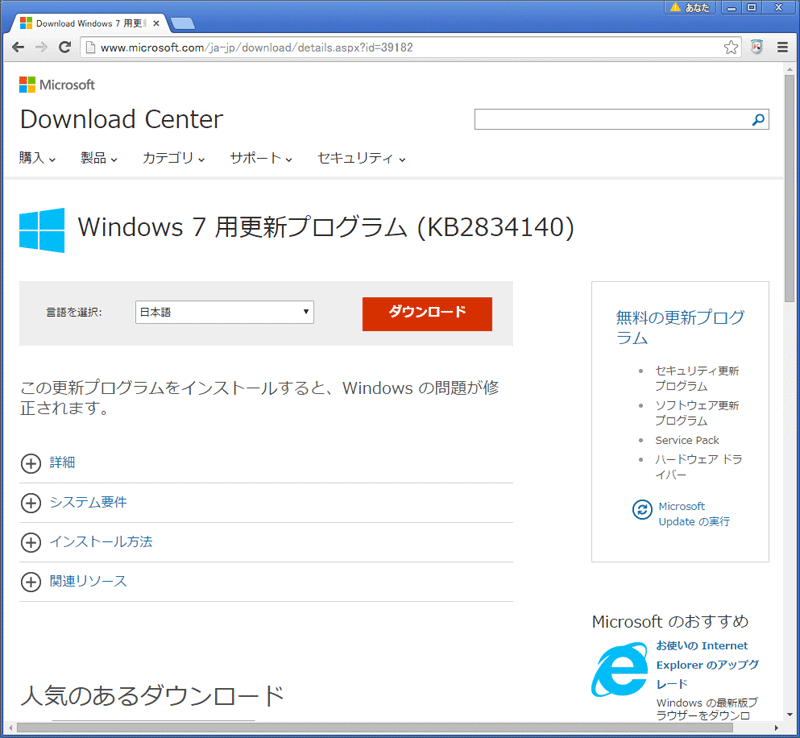This screenshot has width=800, height=738.
Task: Click the user warning badge あなた
Action: coord(690,7)
